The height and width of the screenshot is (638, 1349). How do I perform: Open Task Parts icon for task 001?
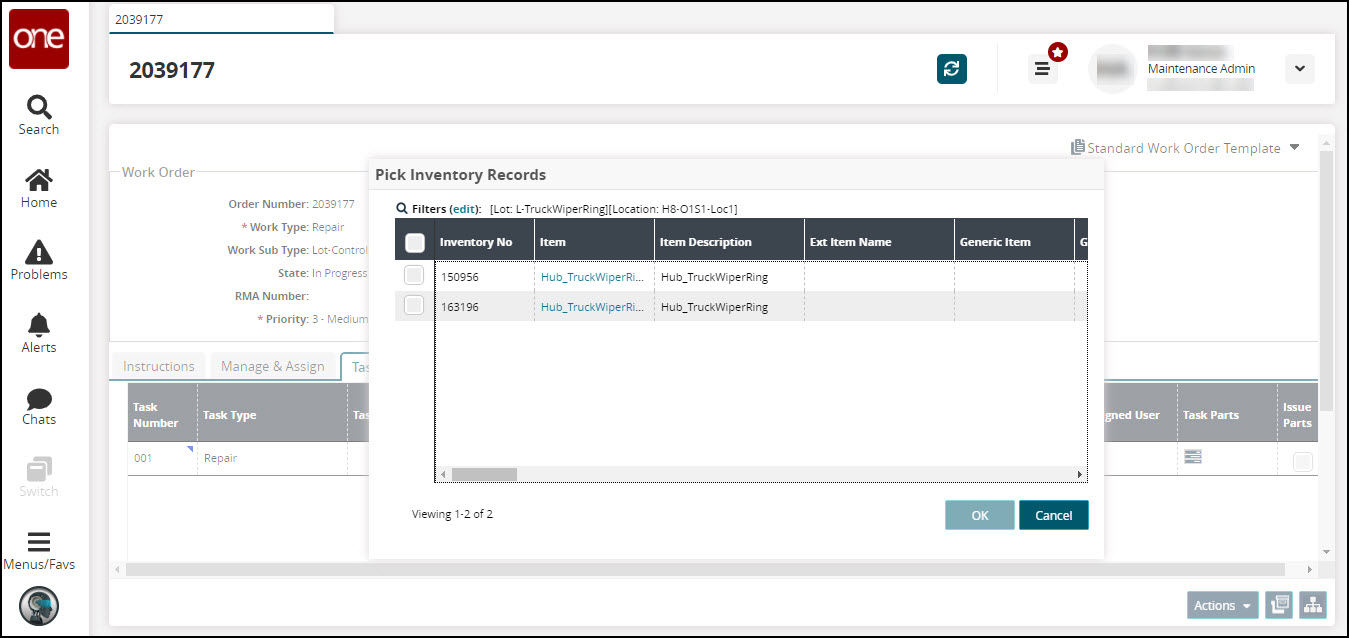pos(1192,457)
